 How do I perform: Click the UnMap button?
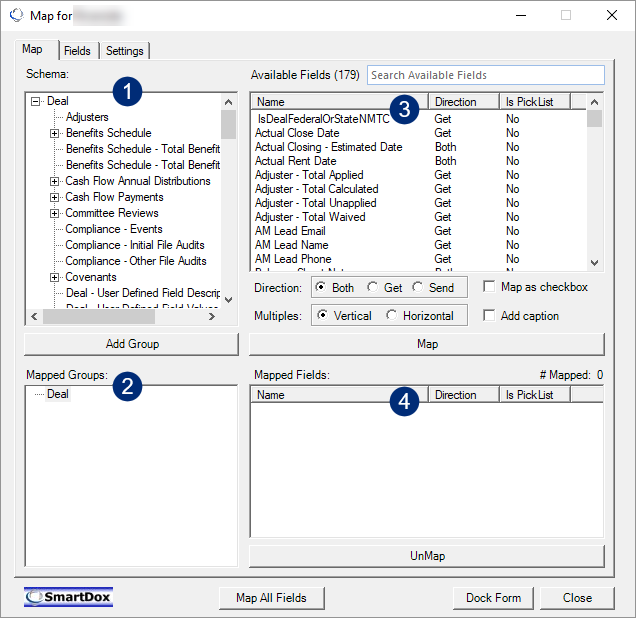coord(427,556)
